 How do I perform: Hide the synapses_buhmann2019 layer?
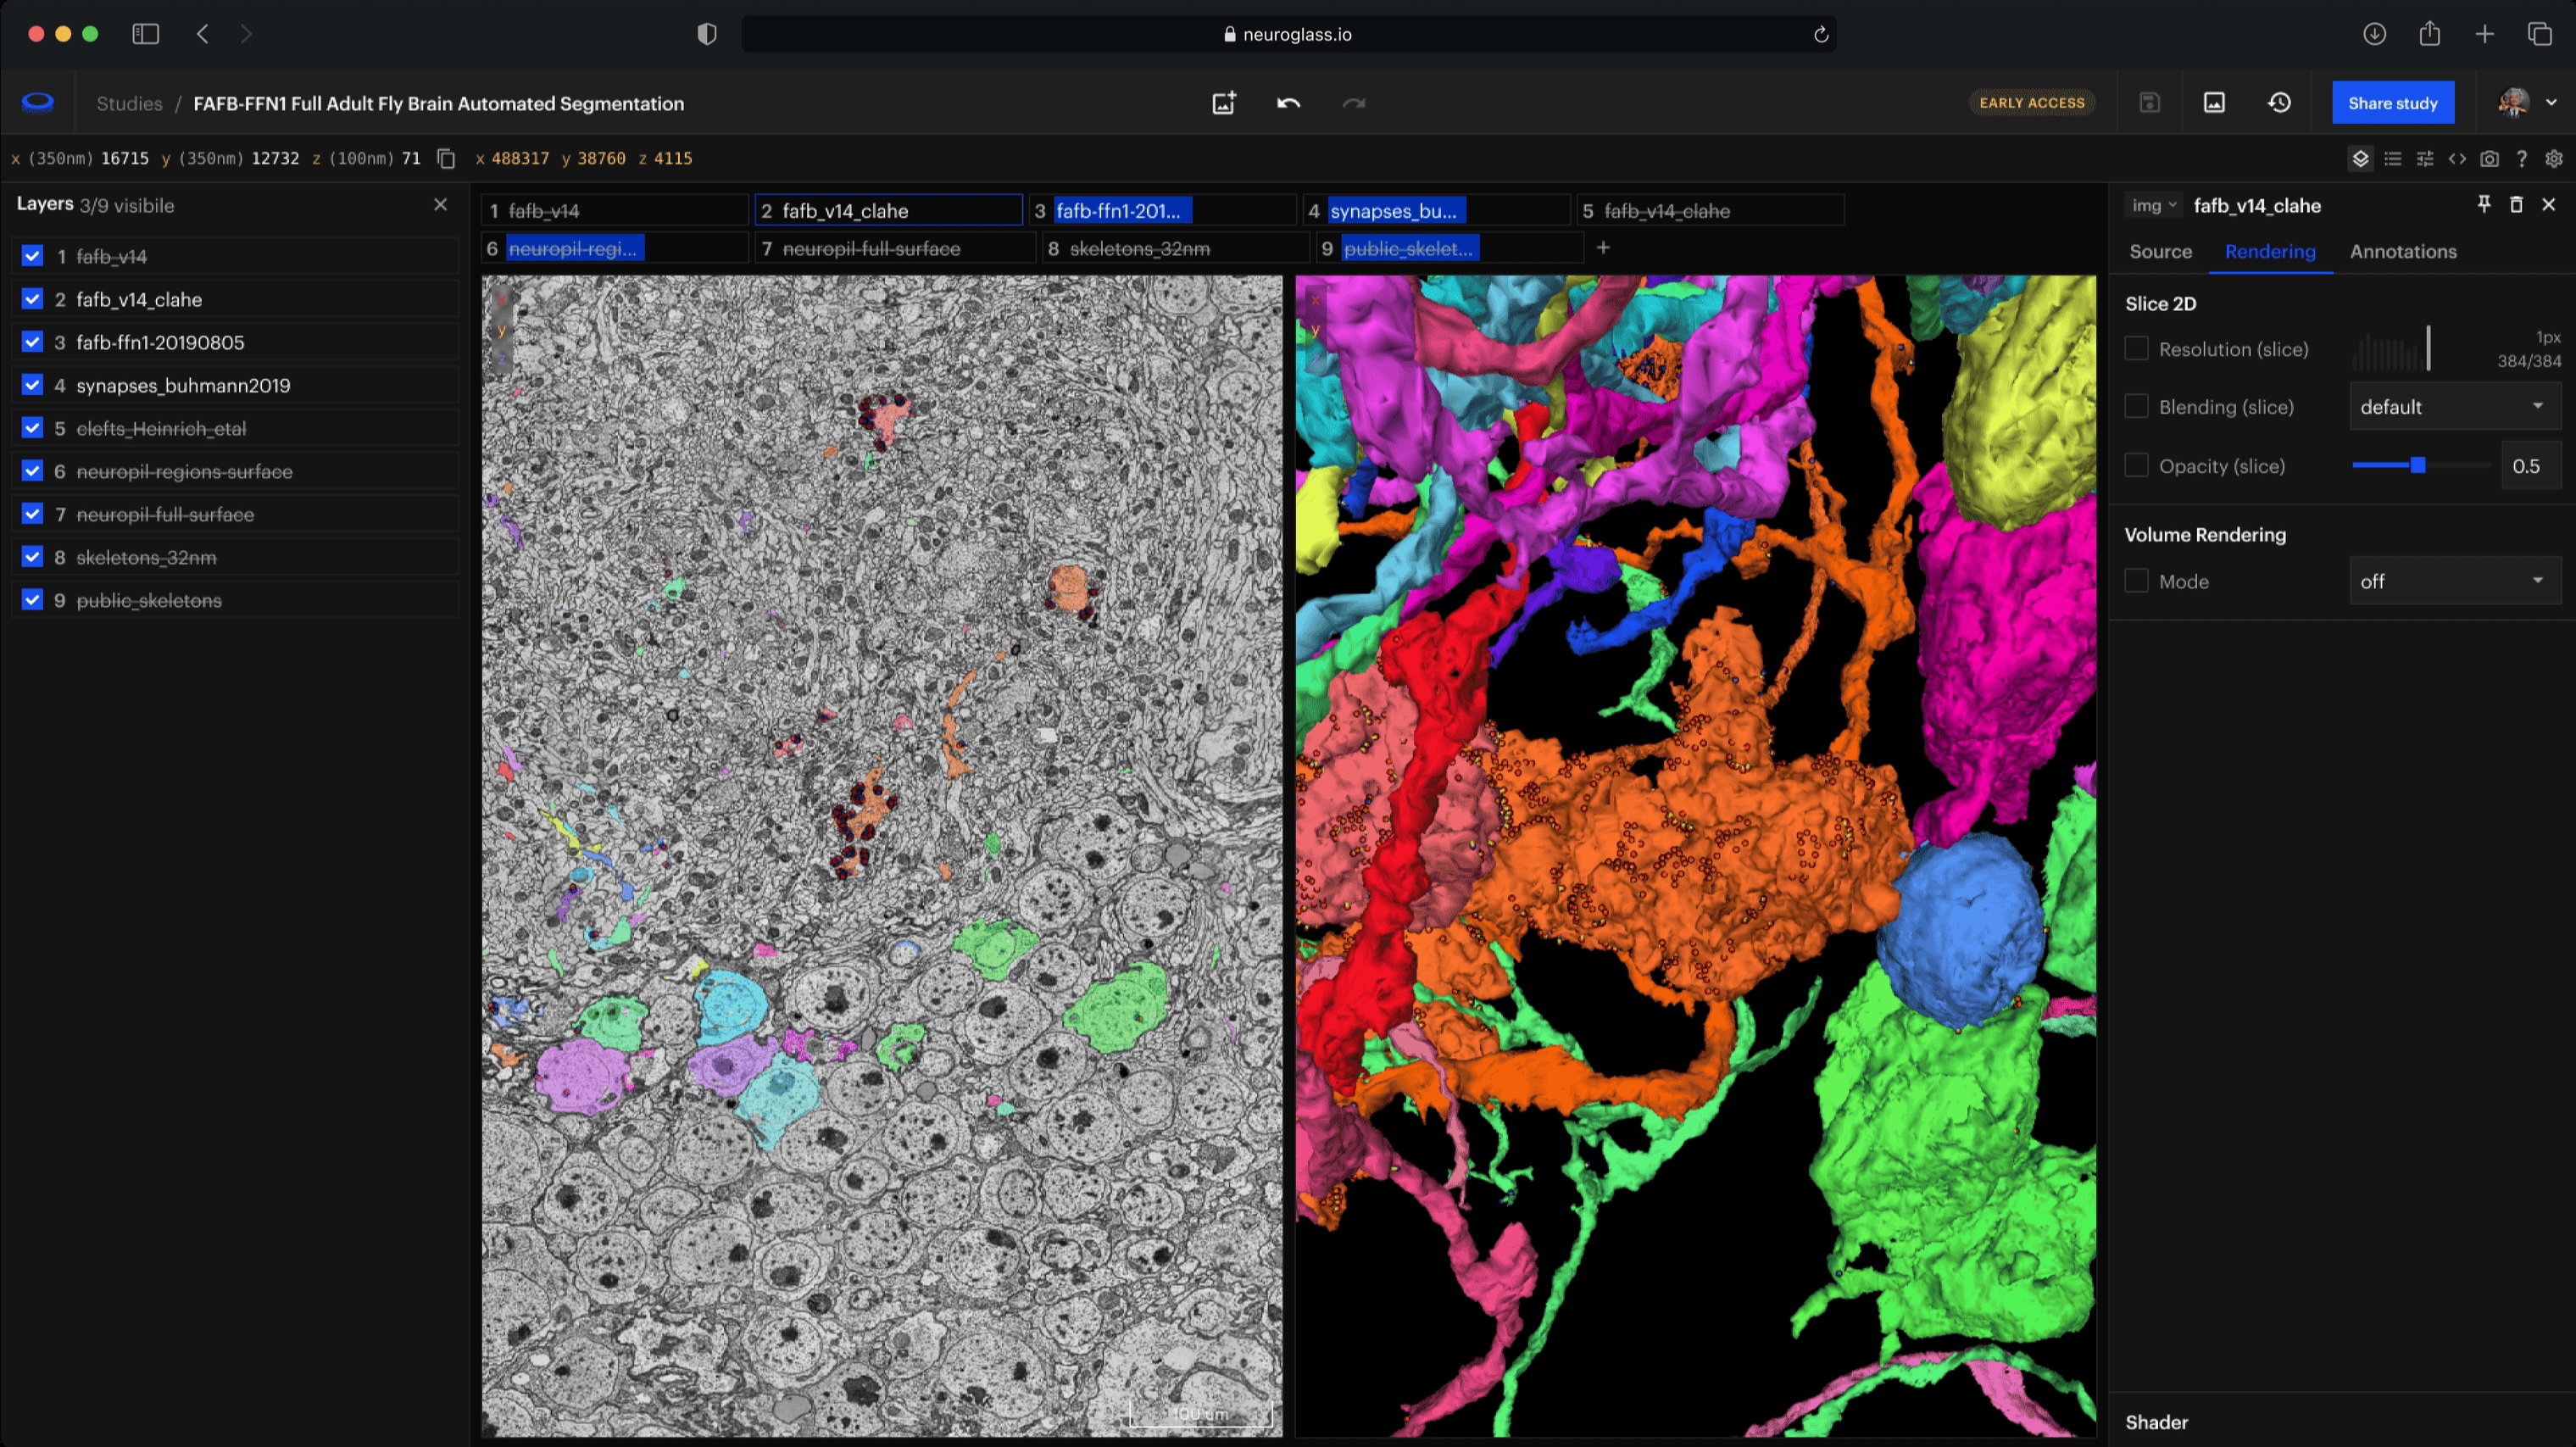tap(32, 384)
